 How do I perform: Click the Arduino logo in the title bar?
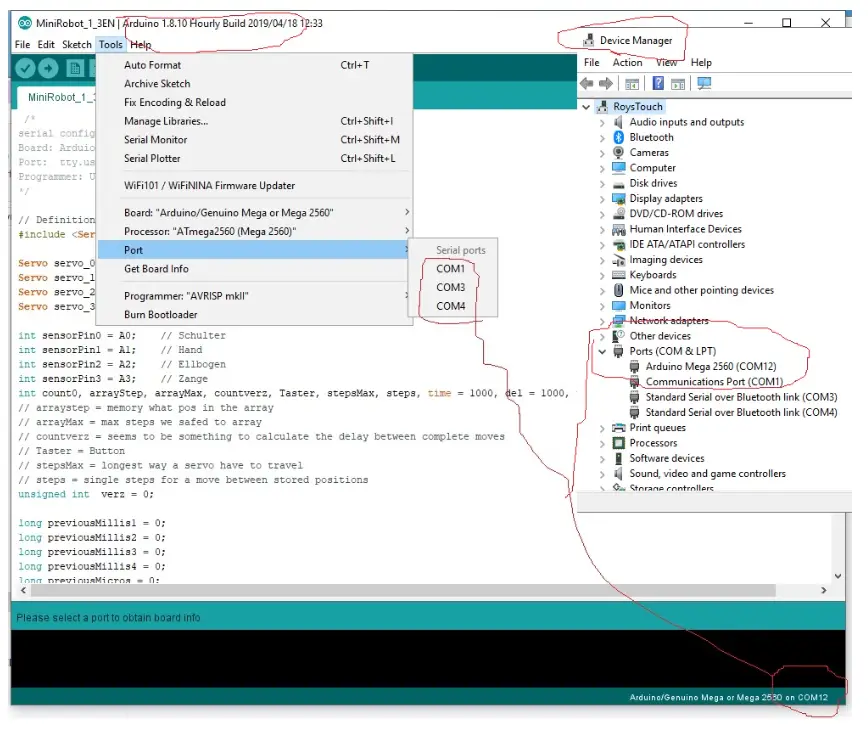click(25, 23)
